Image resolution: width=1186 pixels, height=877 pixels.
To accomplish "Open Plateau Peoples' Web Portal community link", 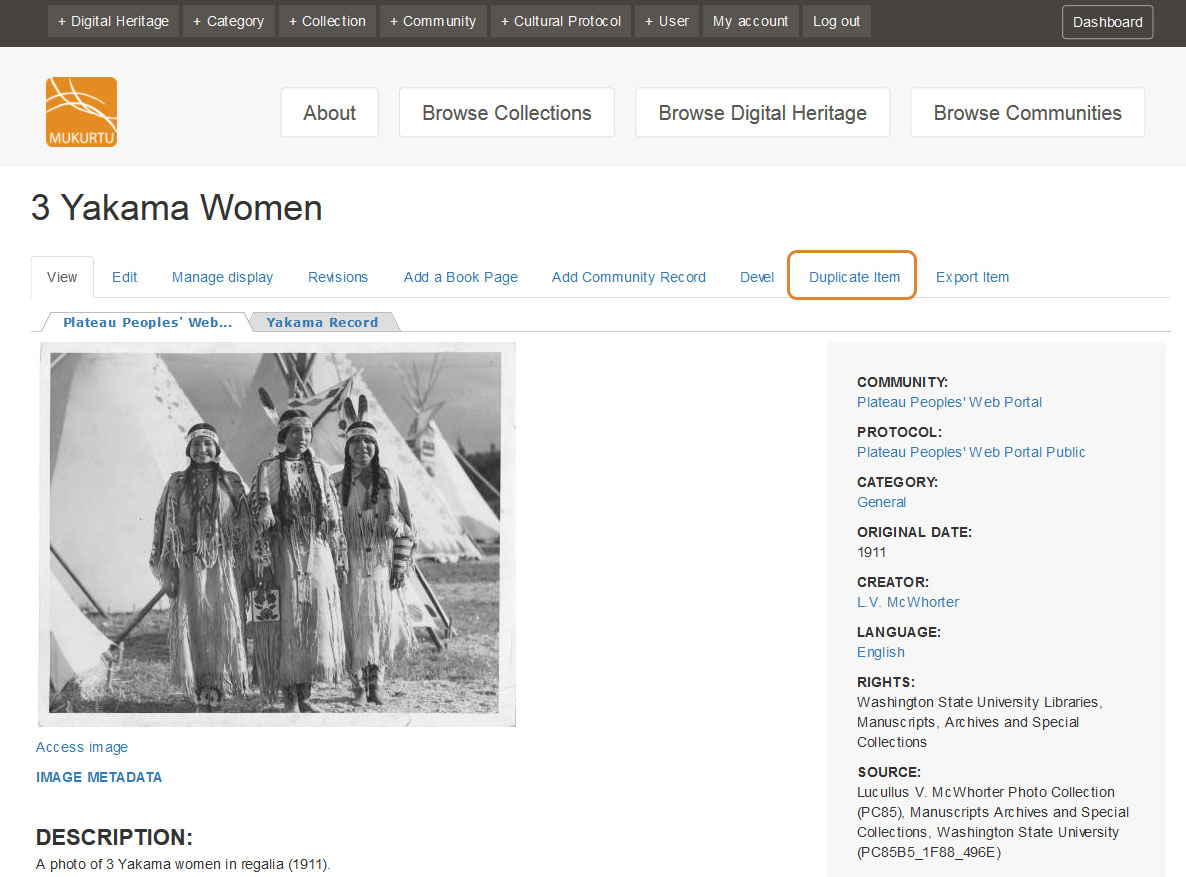I will point(949,402).
